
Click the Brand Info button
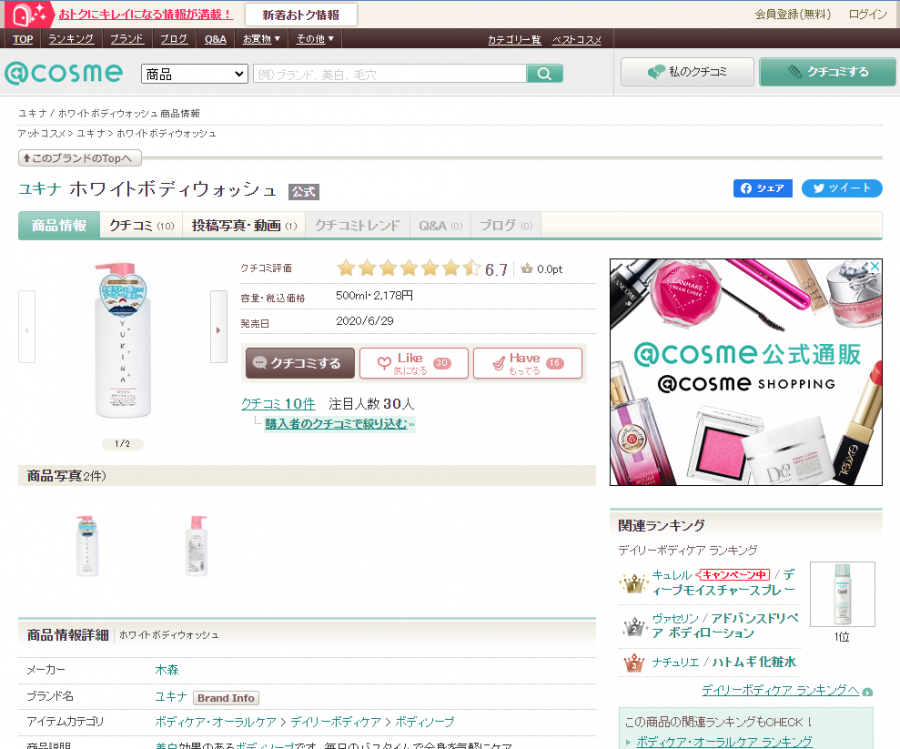click(226, 698)
